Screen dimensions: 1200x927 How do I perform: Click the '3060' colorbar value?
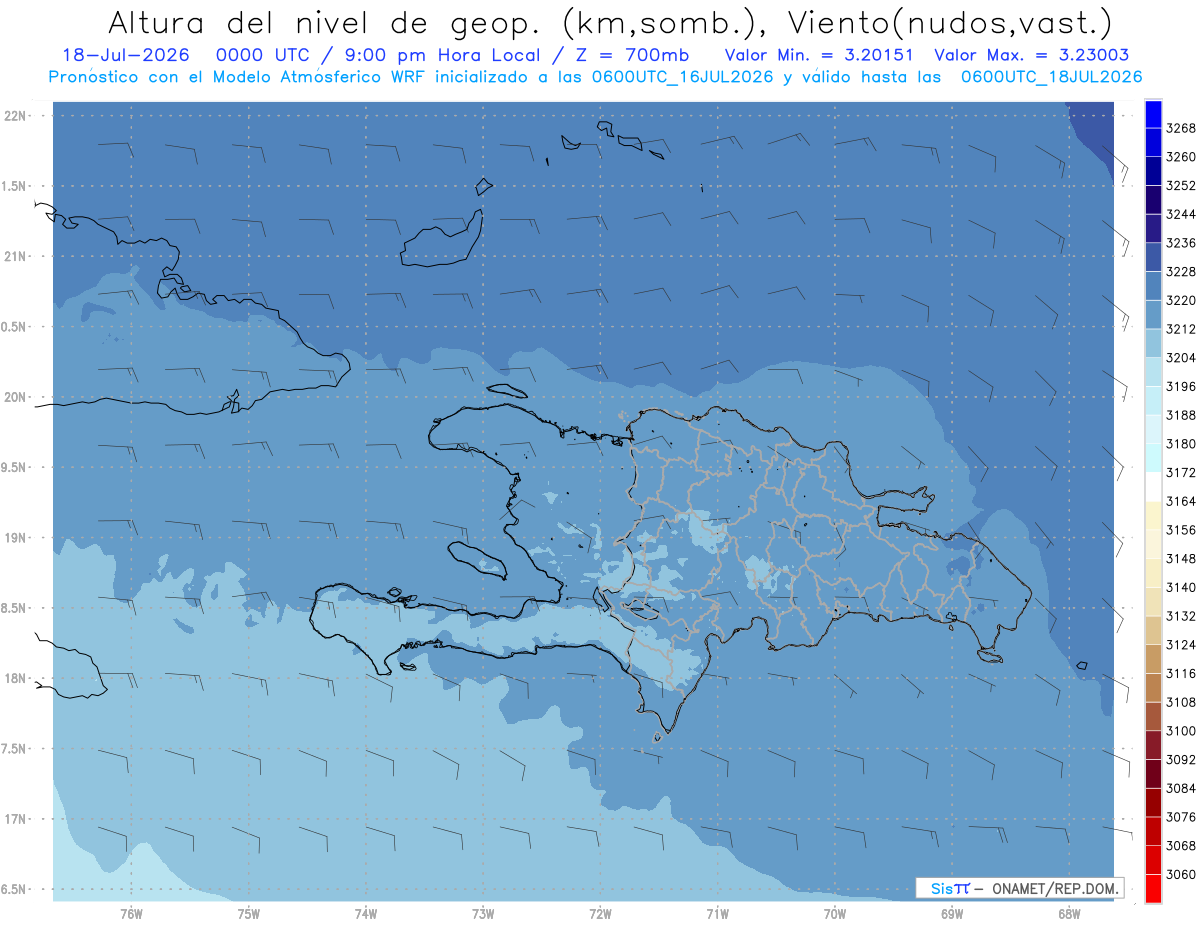click(1181, 874)
